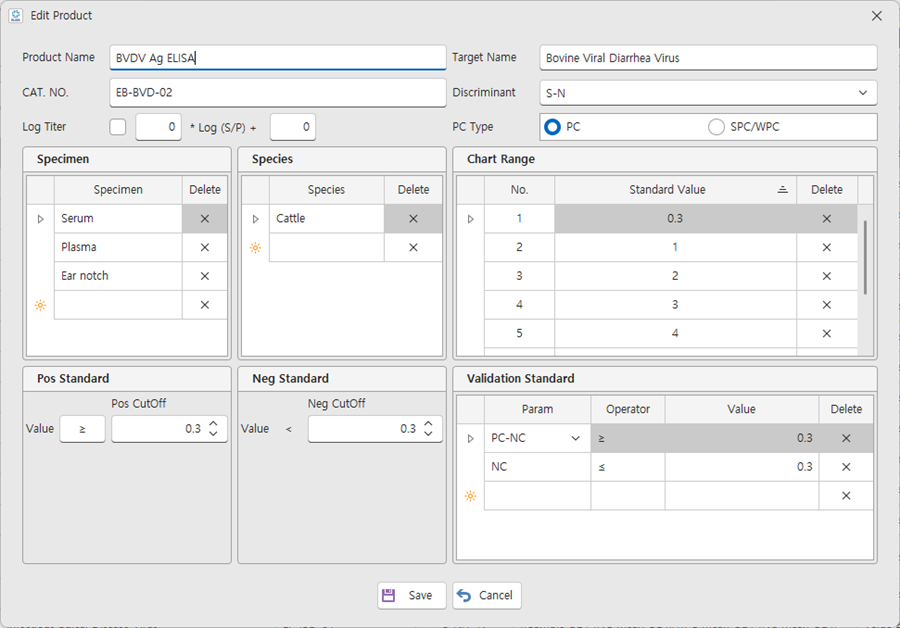Viewport: 900px width, 628px height.
Task: Cancel editing the product
Action: click(487, 595)
